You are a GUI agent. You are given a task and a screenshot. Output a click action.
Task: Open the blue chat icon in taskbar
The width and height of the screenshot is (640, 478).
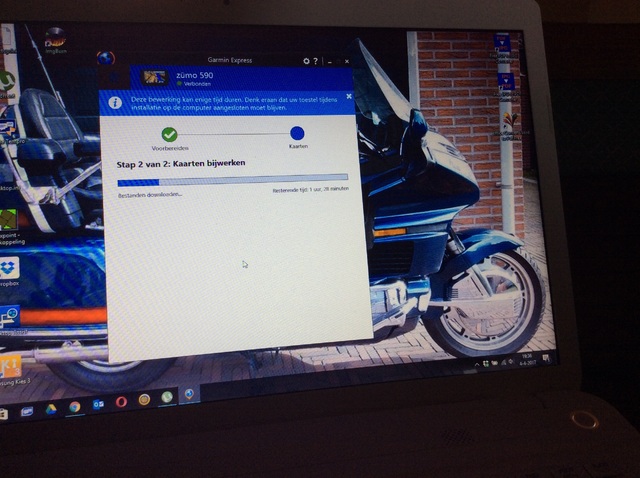(27, 411)
